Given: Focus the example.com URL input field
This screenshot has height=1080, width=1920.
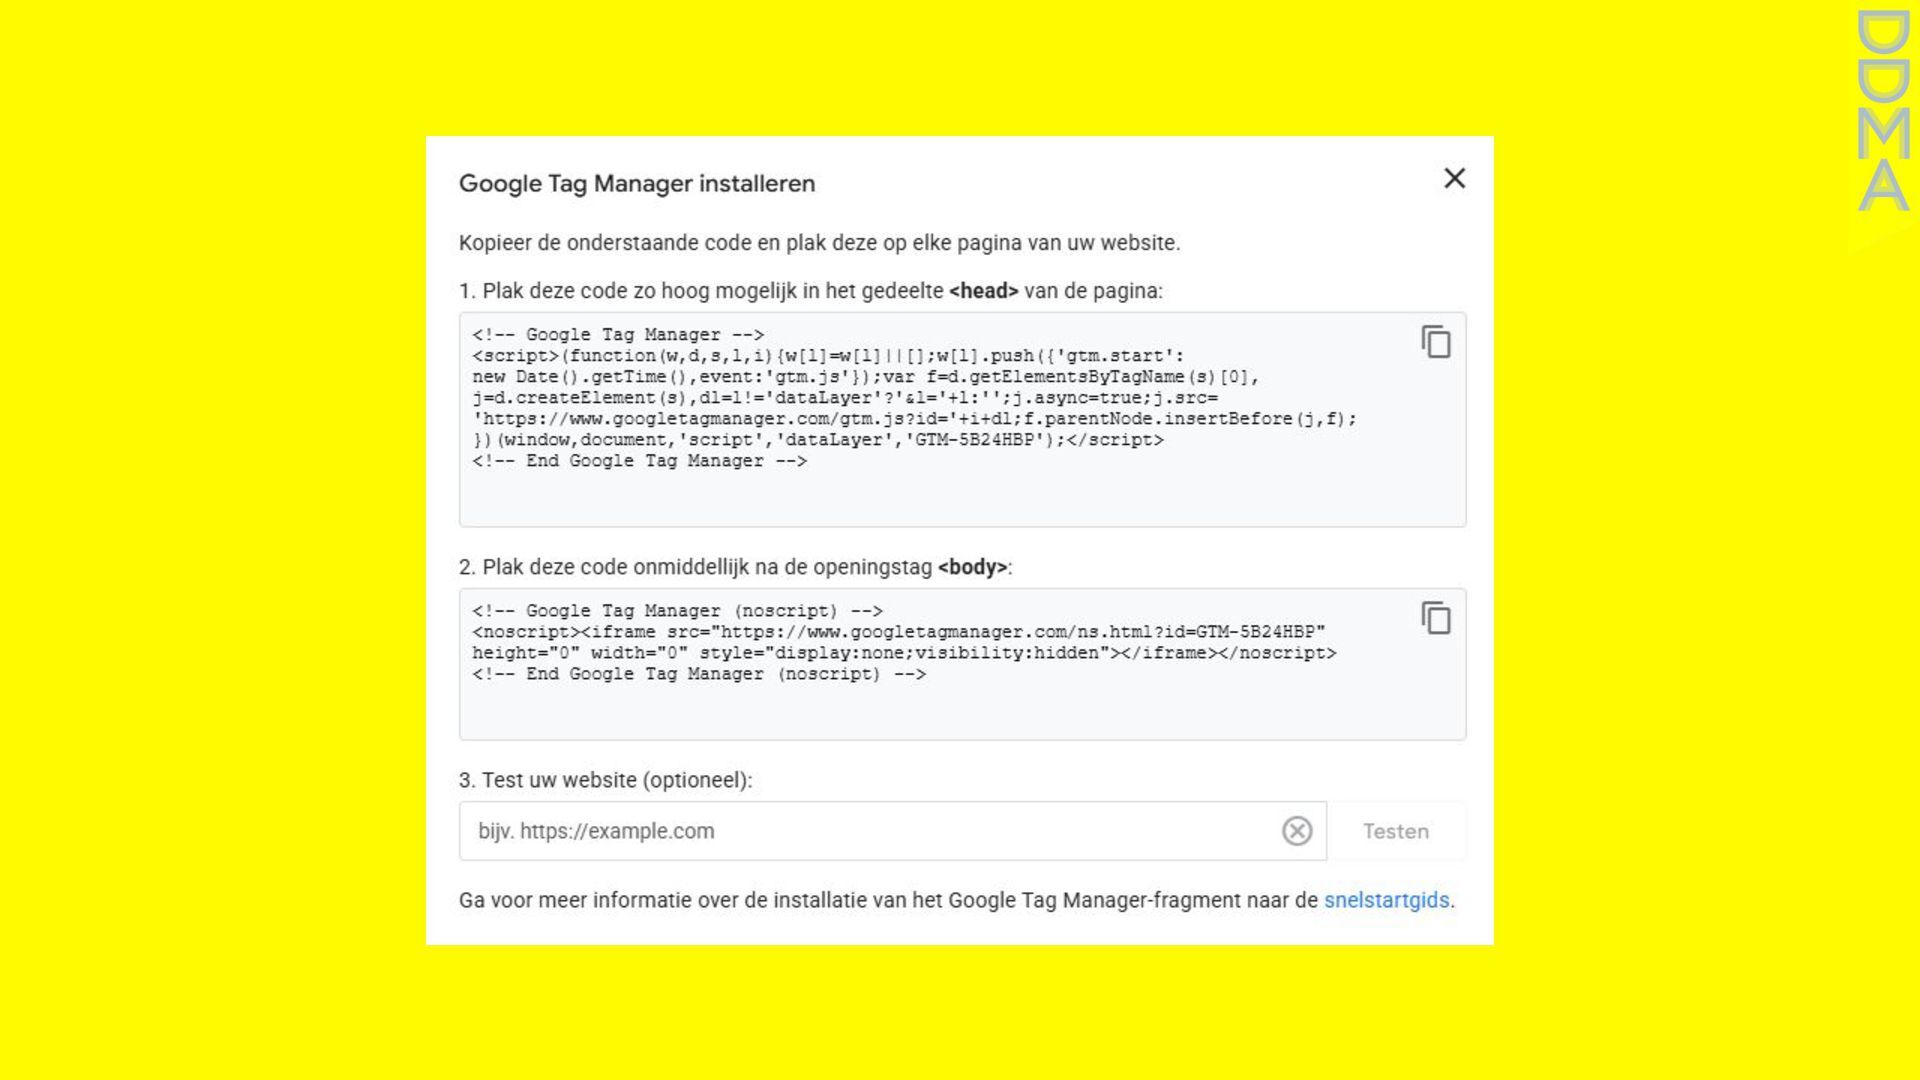Looking at the screenshot, I should point(870,831).
